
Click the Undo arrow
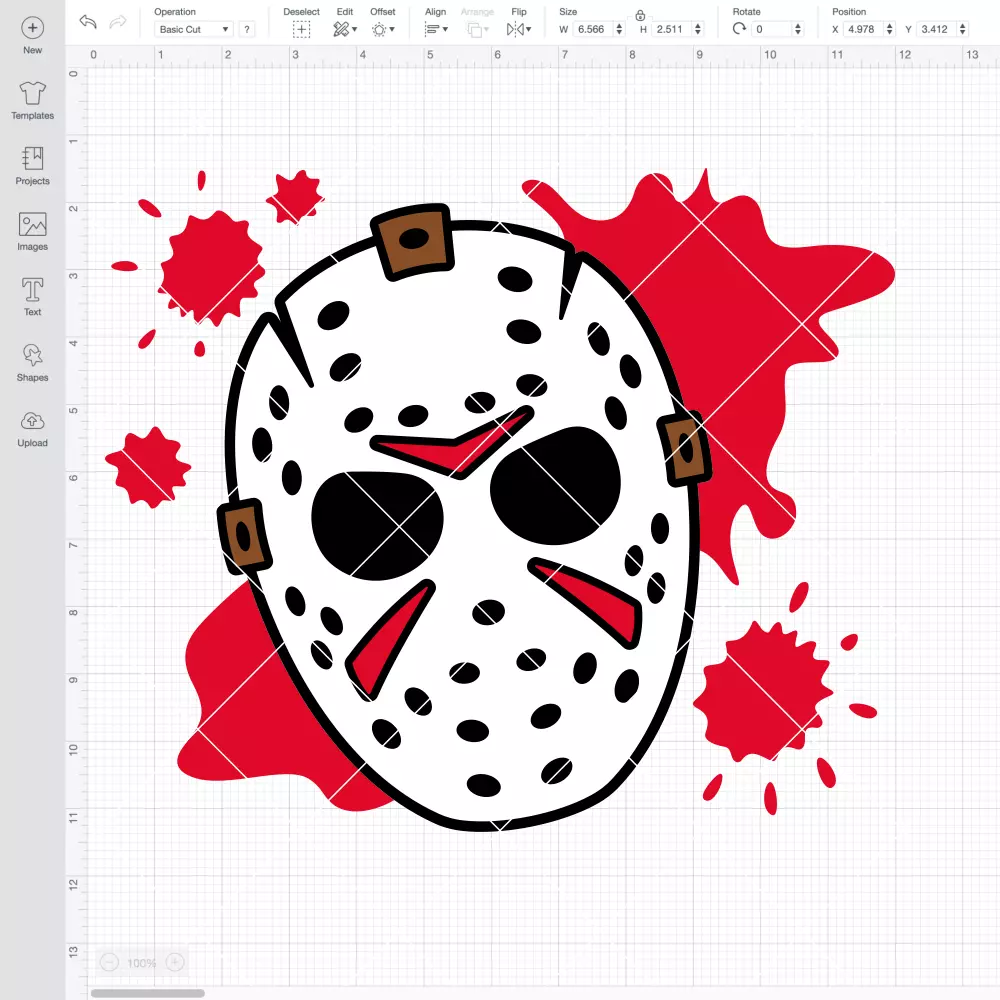(88, 22)
